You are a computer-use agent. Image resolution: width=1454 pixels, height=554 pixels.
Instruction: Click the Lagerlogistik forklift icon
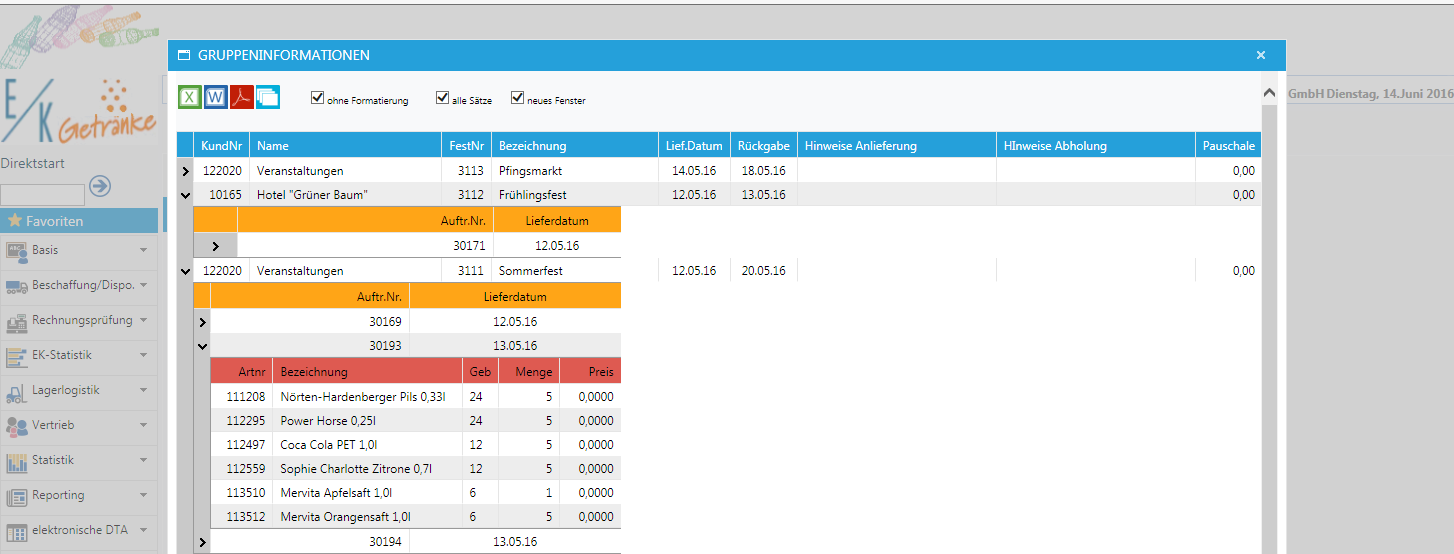pyautogui.click(x=16, y=391)
